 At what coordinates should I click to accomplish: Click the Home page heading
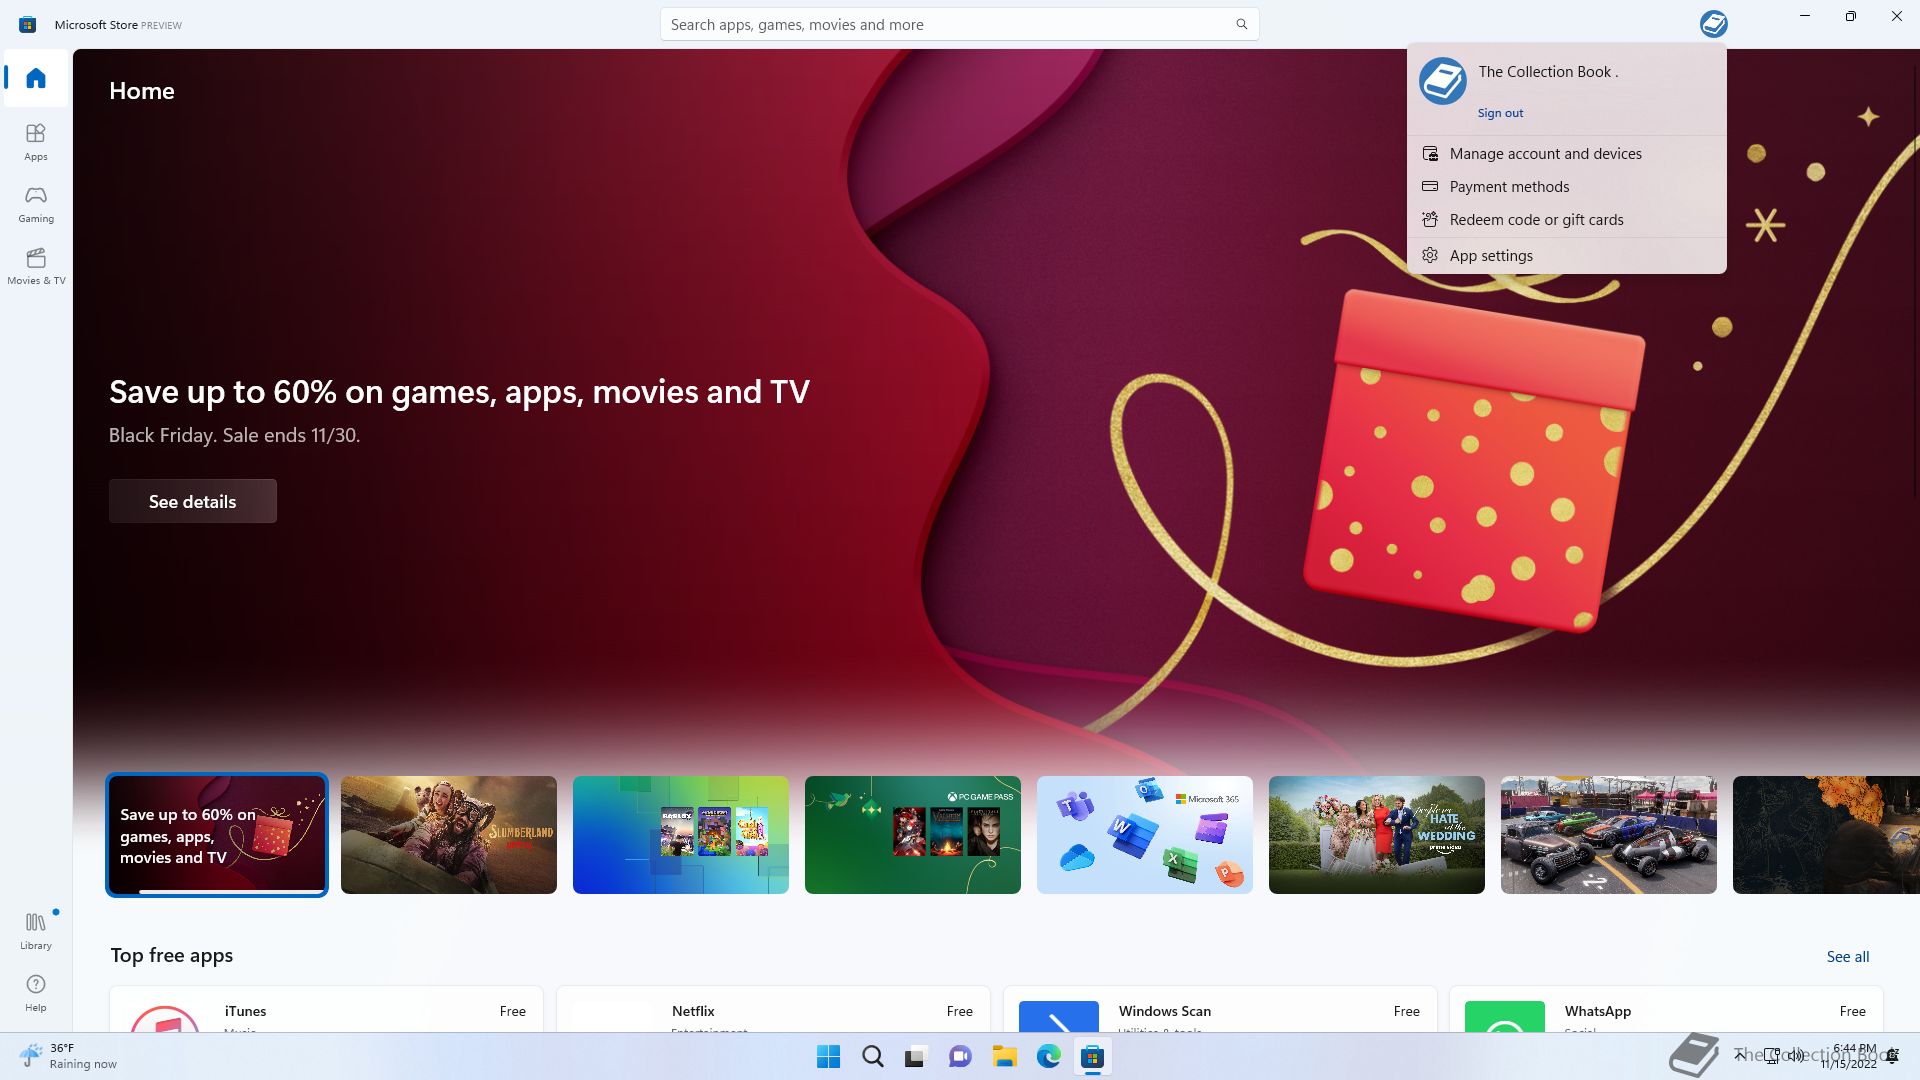[142, 91]
